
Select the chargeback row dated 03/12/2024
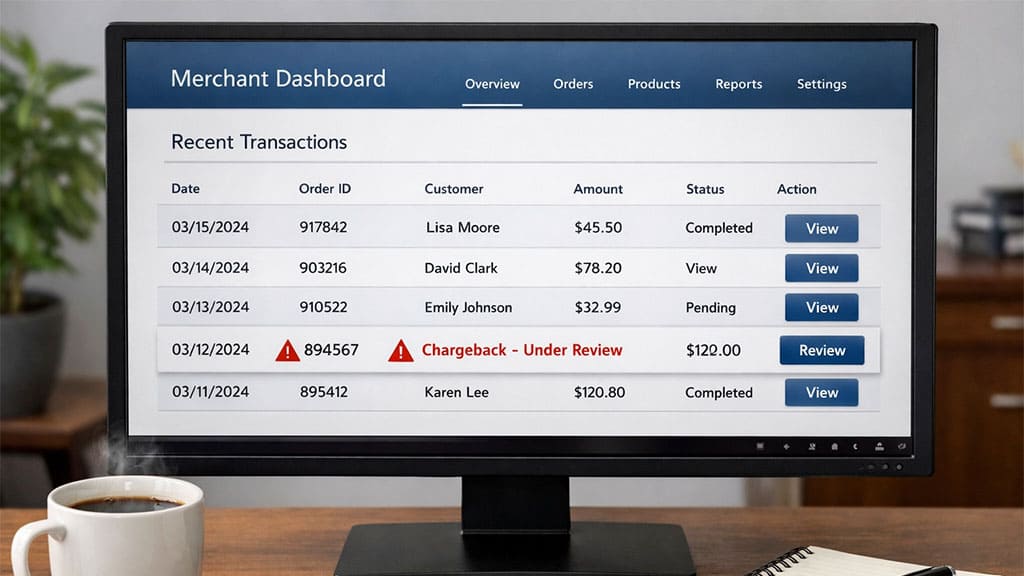click(520, 350)
